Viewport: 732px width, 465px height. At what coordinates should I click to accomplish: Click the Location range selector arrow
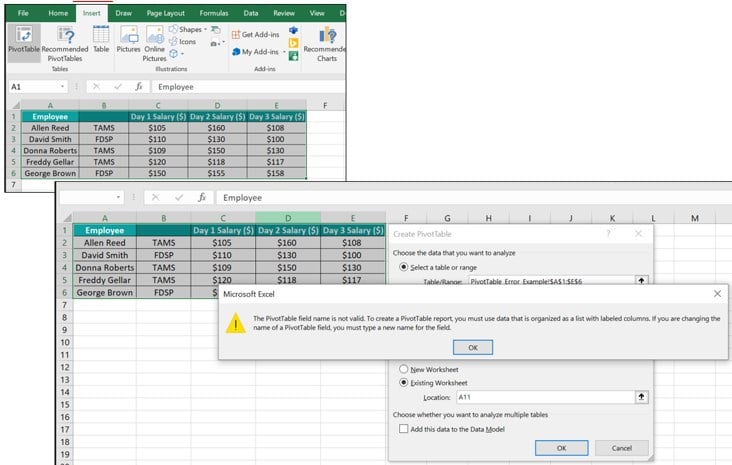pos(641,397)
